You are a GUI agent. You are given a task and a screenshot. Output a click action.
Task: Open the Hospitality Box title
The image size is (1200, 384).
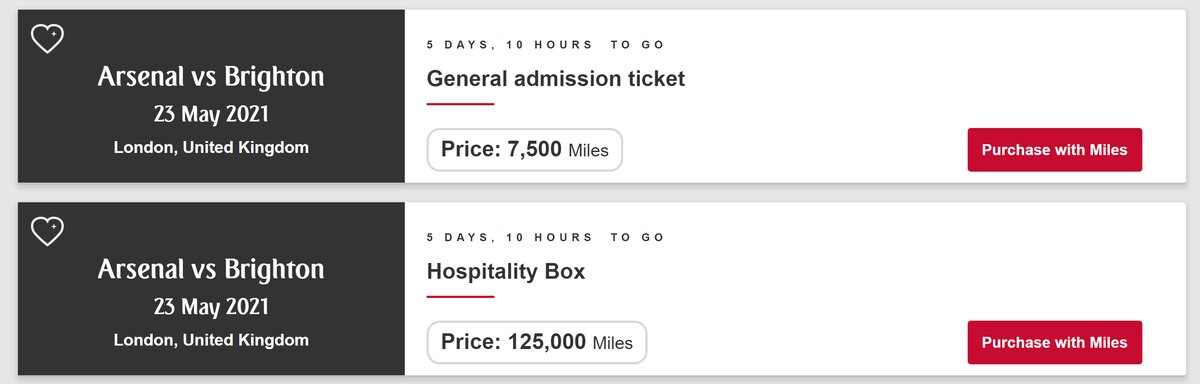coord(506,271)
